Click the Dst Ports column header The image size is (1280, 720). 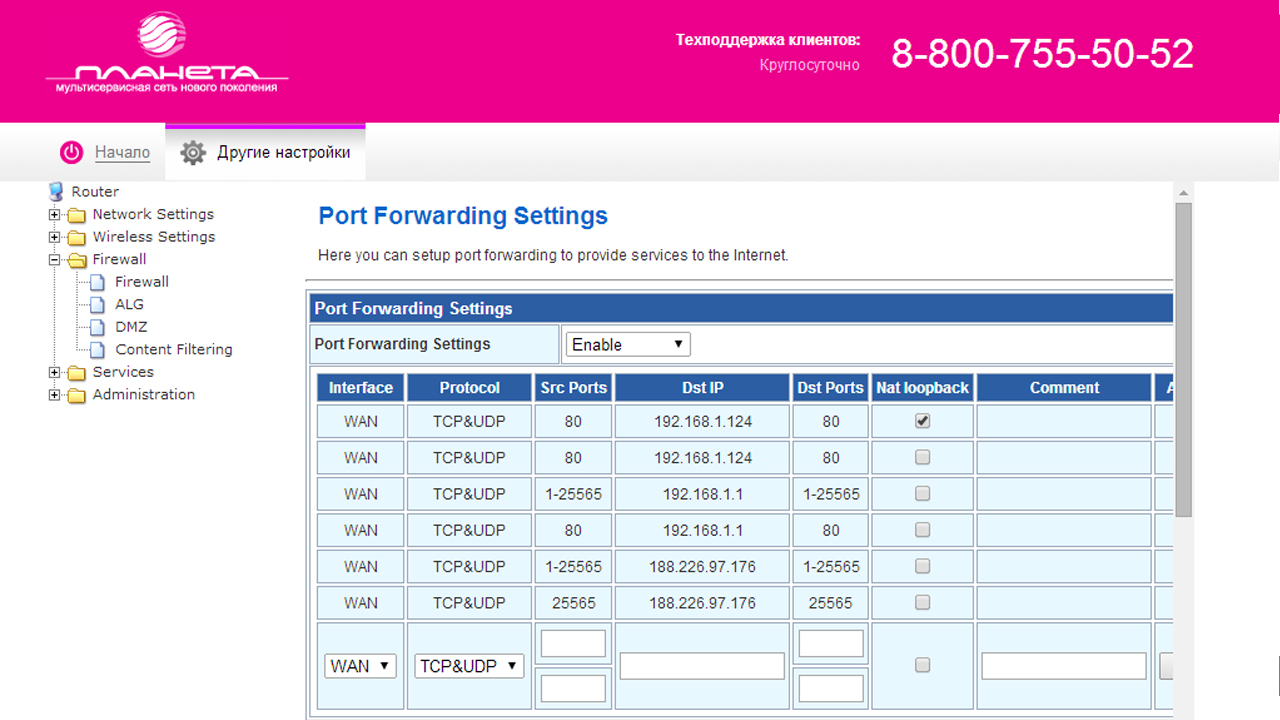(830, 388)
